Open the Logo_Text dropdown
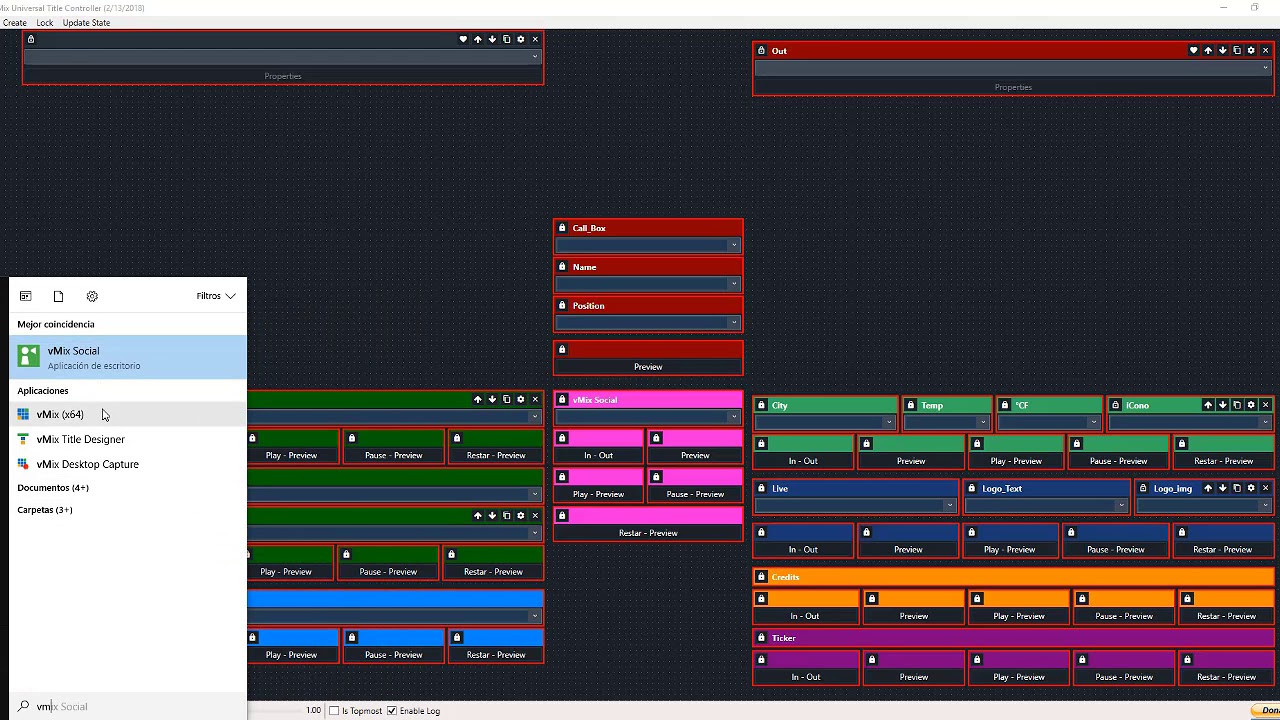This screenshot has height=720, width=1280. point(1046,505)
